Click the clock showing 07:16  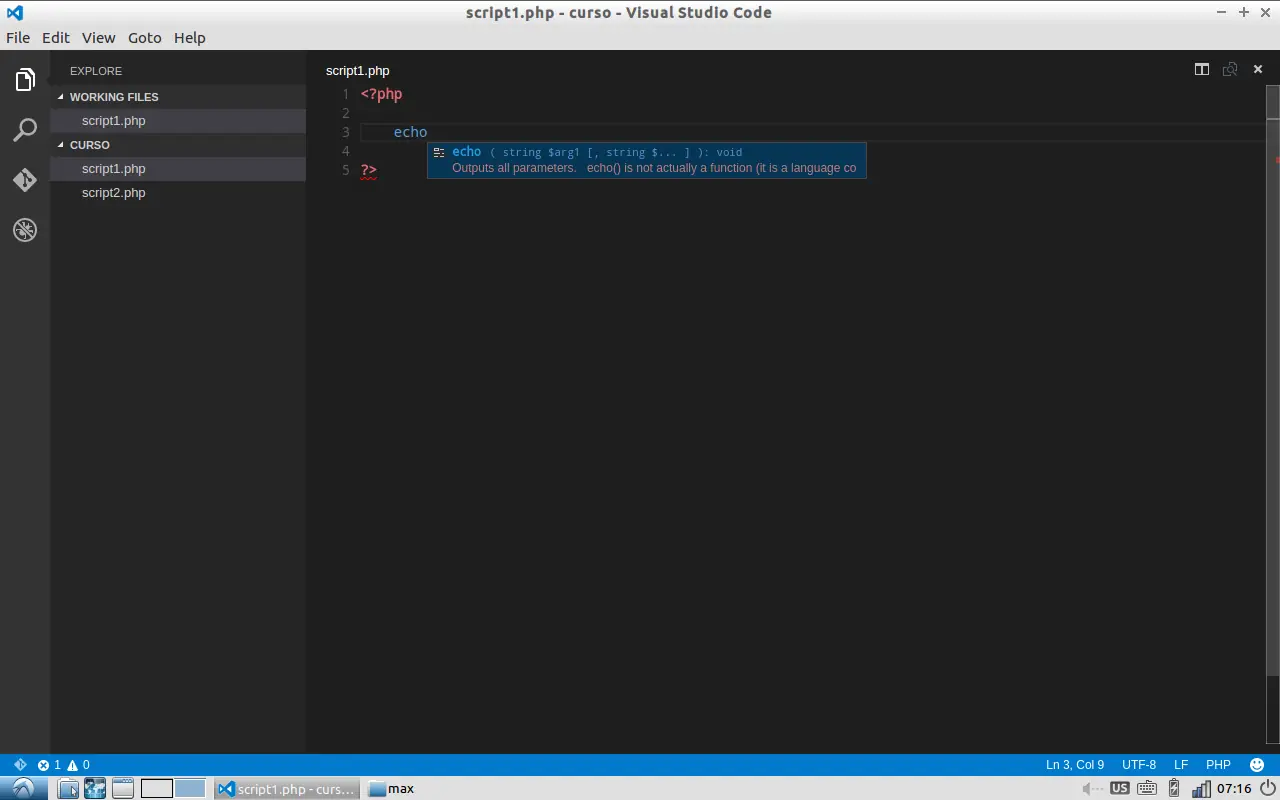(x=1234, y=789)
